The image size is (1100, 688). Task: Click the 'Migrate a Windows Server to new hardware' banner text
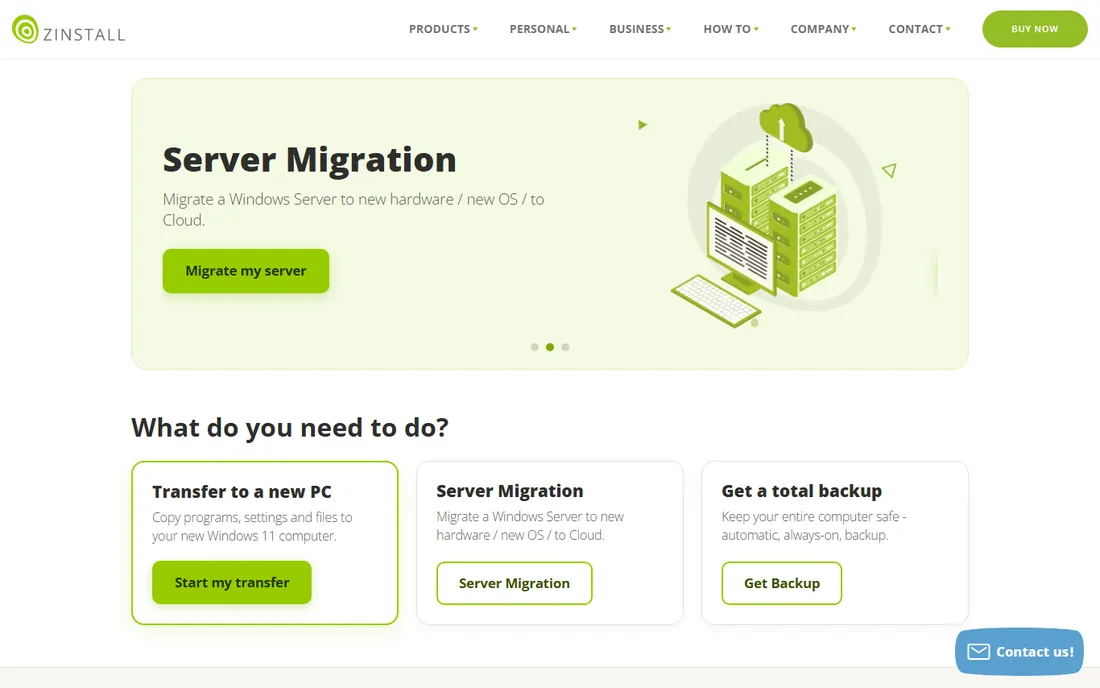click(354, 209)
